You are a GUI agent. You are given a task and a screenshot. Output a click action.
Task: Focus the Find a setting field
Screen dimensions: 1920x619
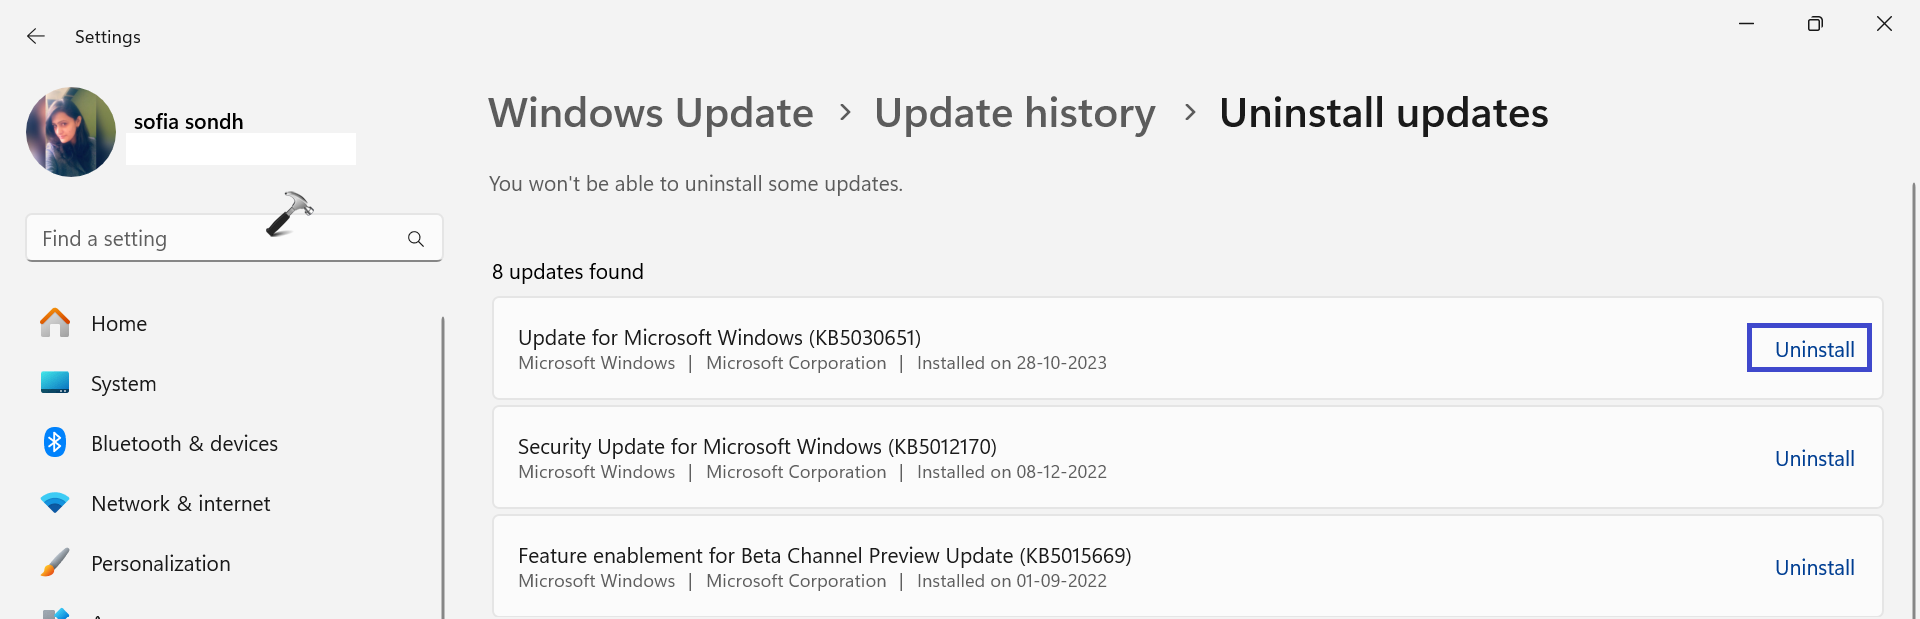[215, 239]
